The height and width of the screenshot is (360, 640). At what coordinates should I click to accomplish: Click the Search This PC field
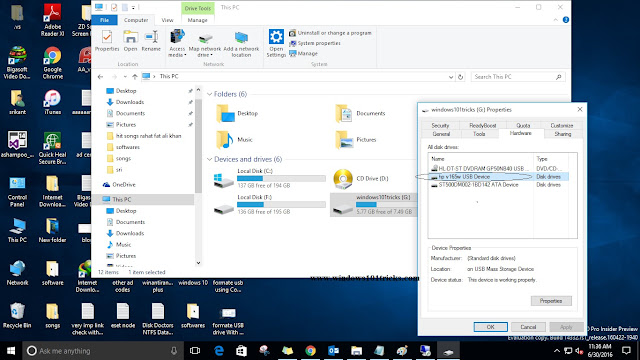518,77
